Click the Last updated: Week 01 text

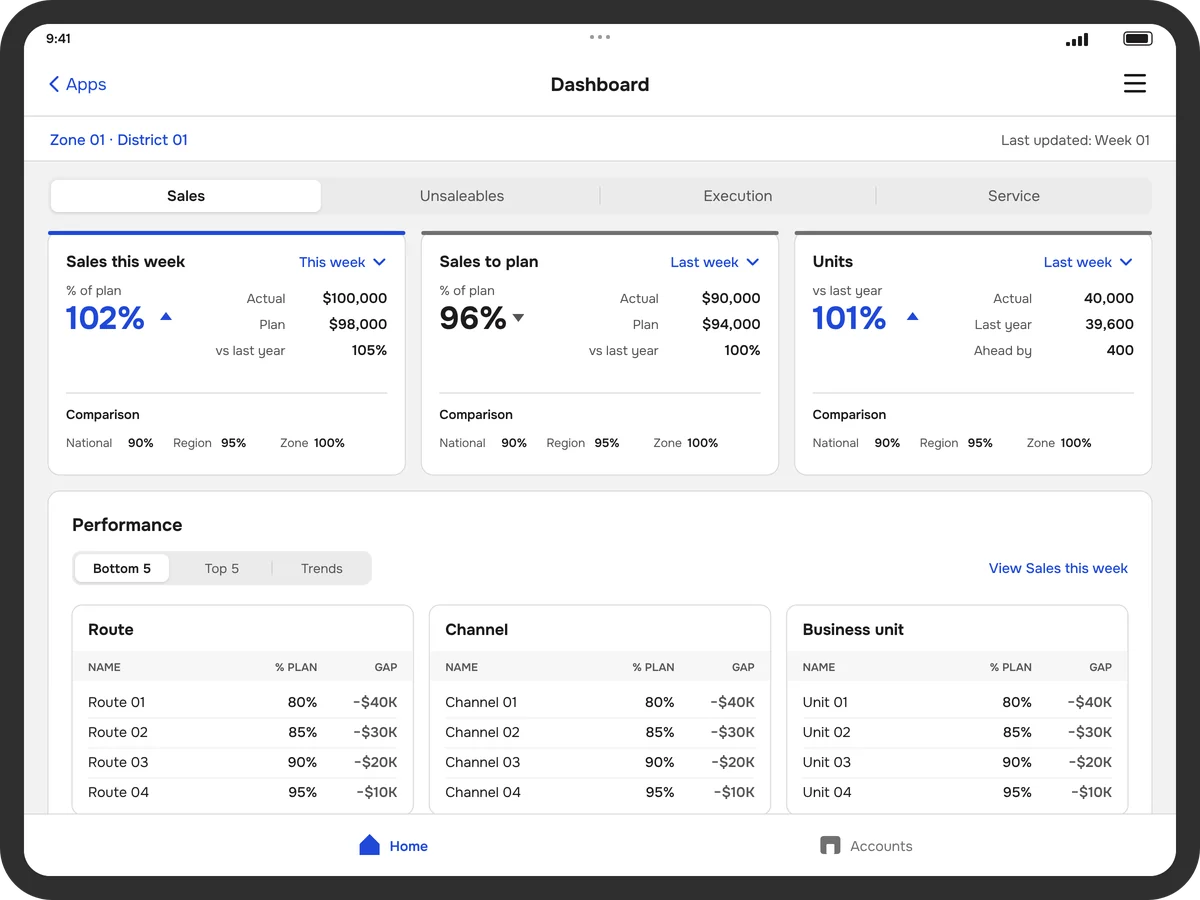click(1075, 140)
